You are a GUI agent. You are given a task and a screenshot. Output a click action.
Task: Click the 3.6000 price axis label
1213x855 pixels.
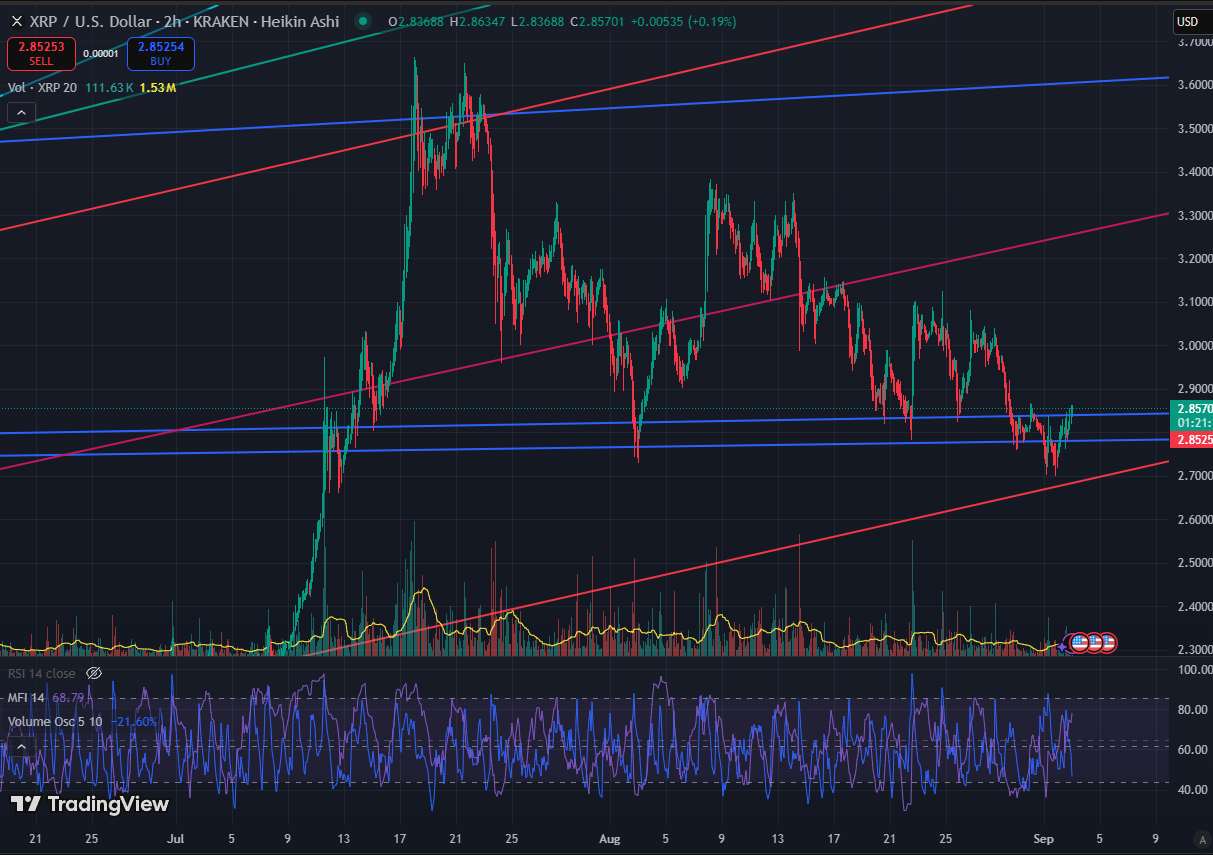point(1195,85)
